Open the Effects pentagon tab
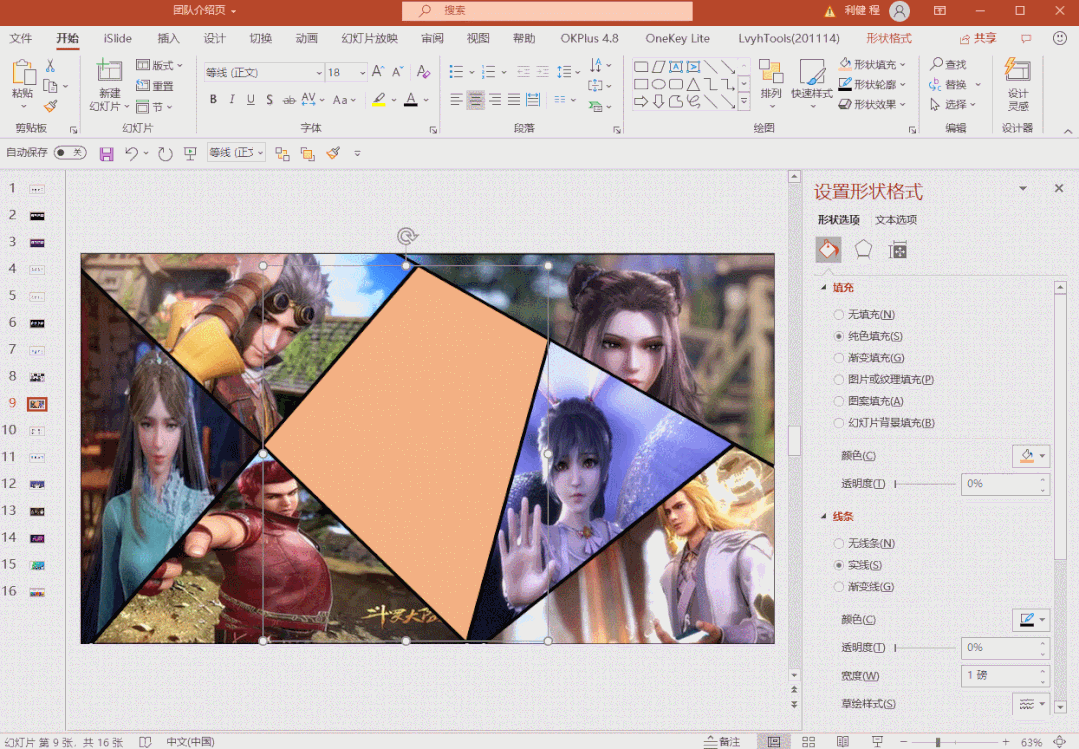Screen dimensions: 1079x749 (x=863, y=249)
